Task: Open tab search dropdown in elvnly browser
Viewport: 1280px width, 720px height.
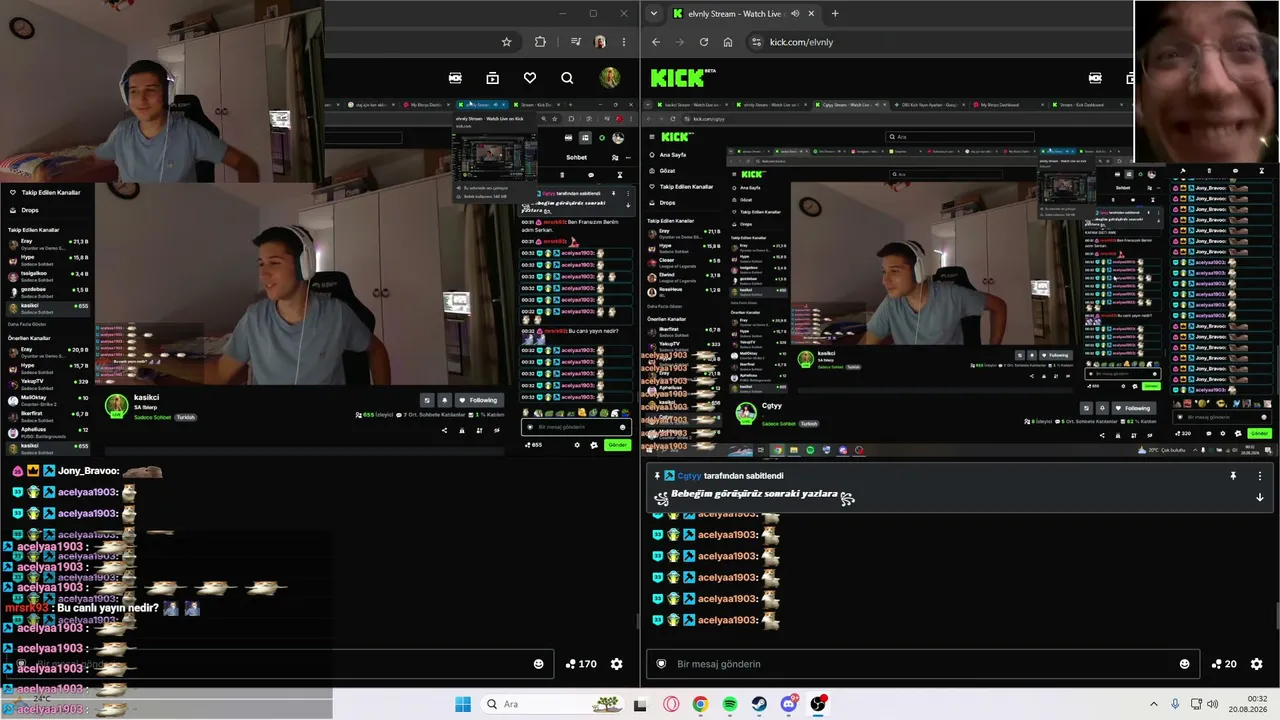Action: click(x=653, y=14)
